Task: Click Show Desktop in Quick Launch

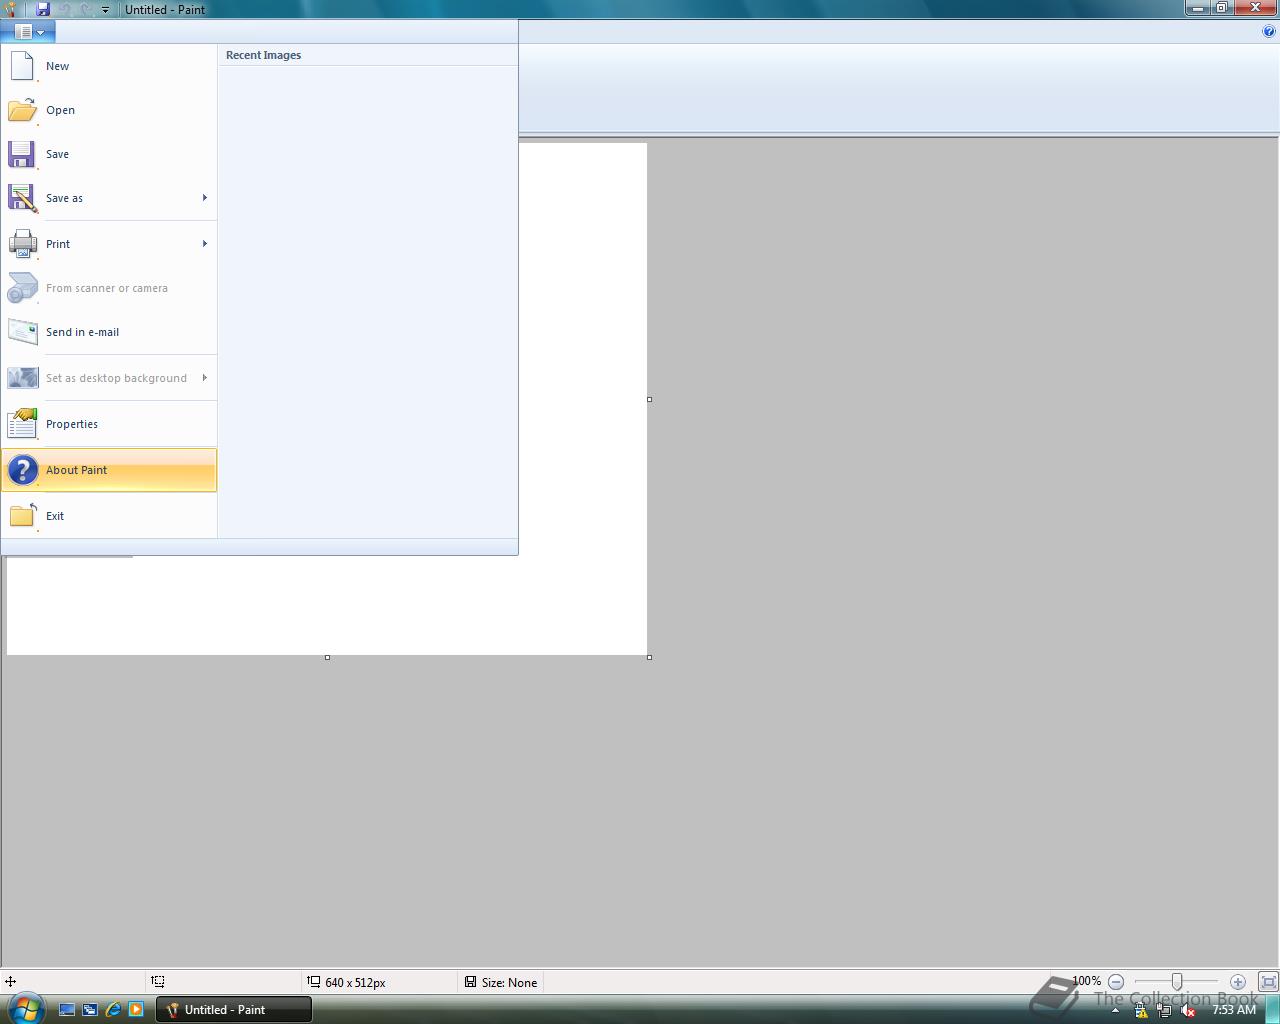Action: click(x=67, y=1010)
